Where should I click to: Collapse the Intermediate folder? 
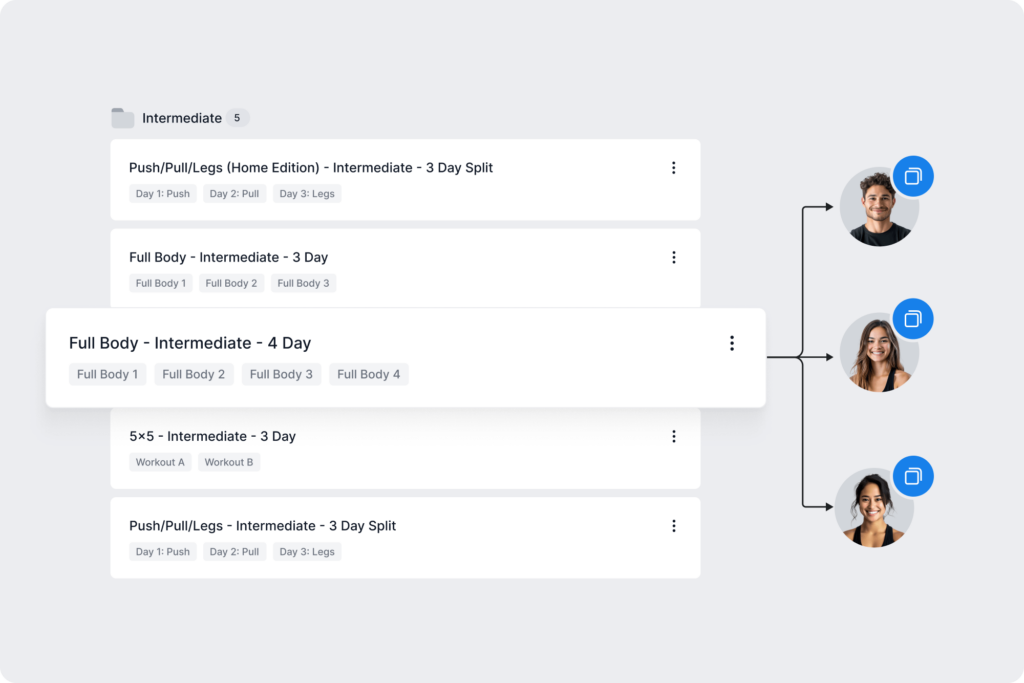pos(182,117)
